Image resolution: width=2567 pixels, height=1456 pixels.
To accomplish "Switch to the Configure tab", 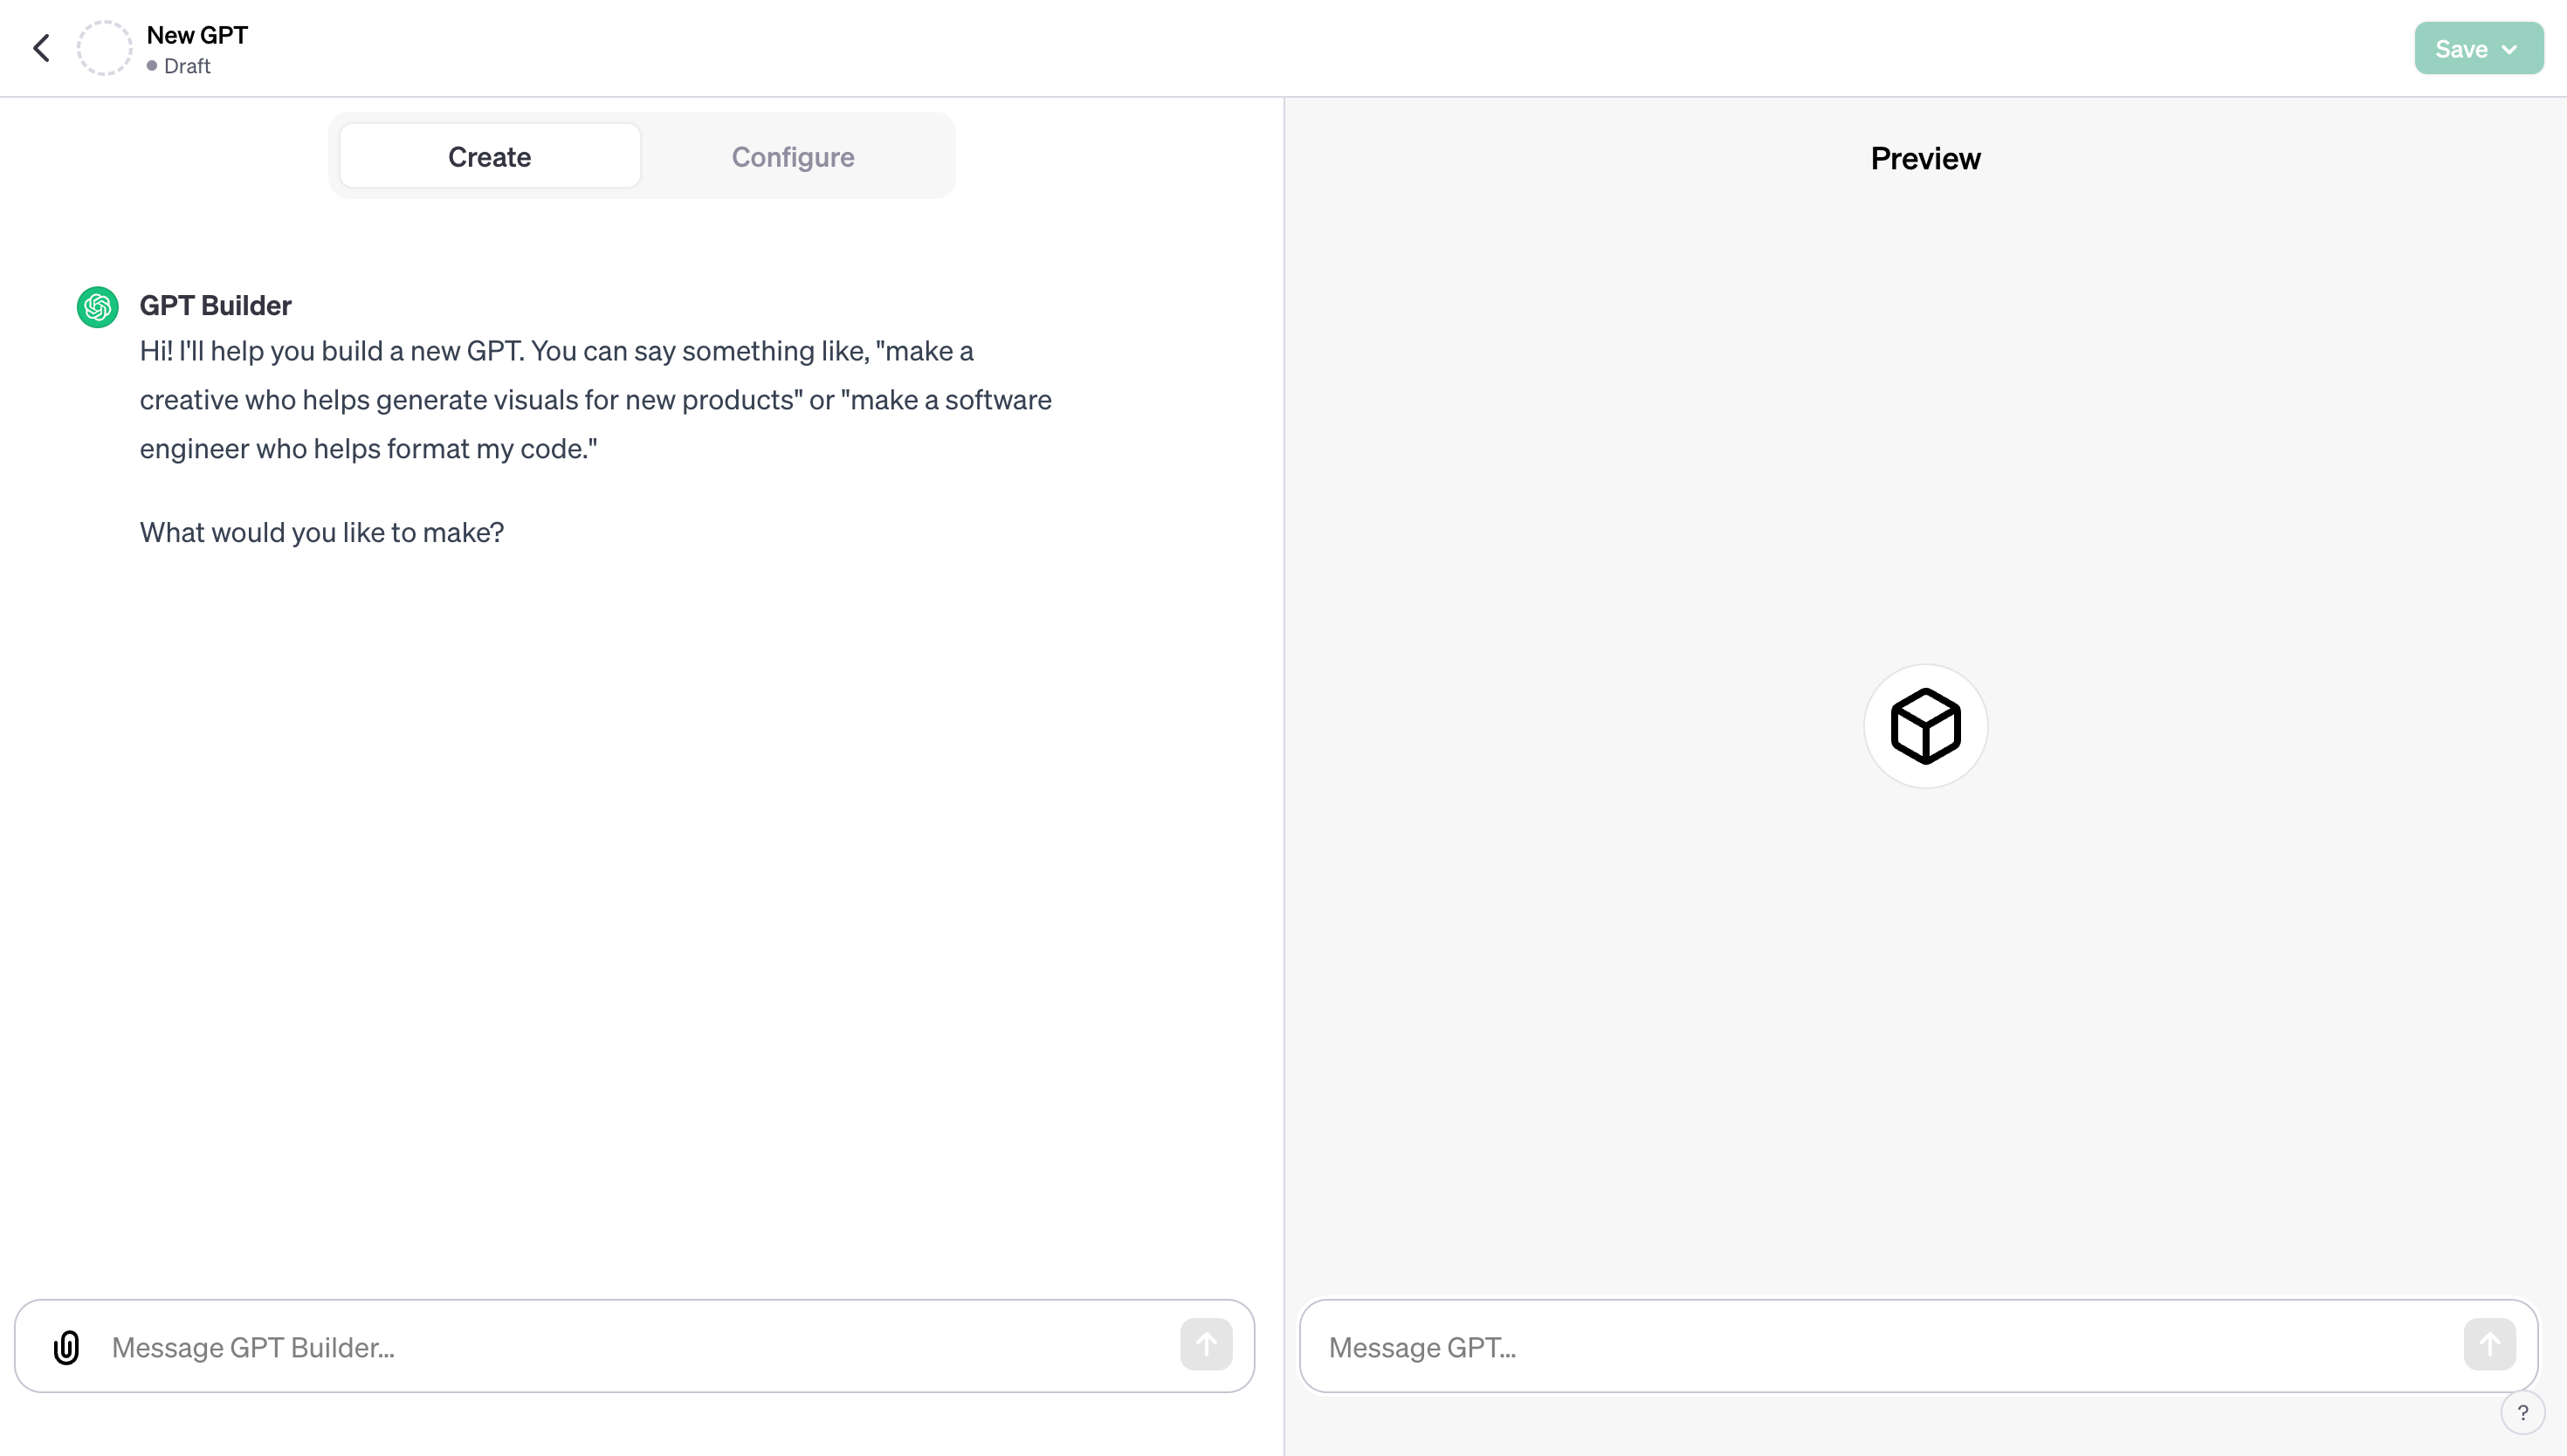I will click(x=793, y=157).
